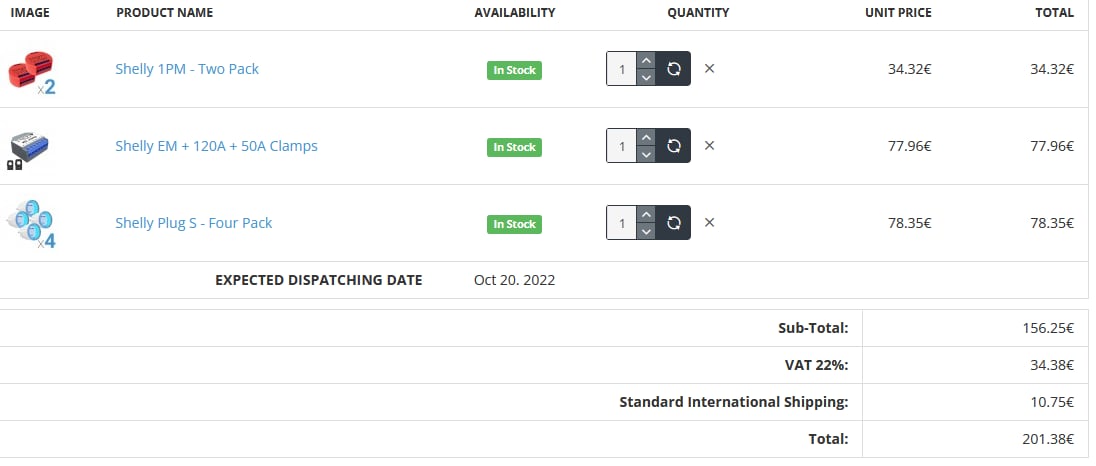
Task: Update quantity of Shelly Plug S Four Pack
Action: click(674, 223)
